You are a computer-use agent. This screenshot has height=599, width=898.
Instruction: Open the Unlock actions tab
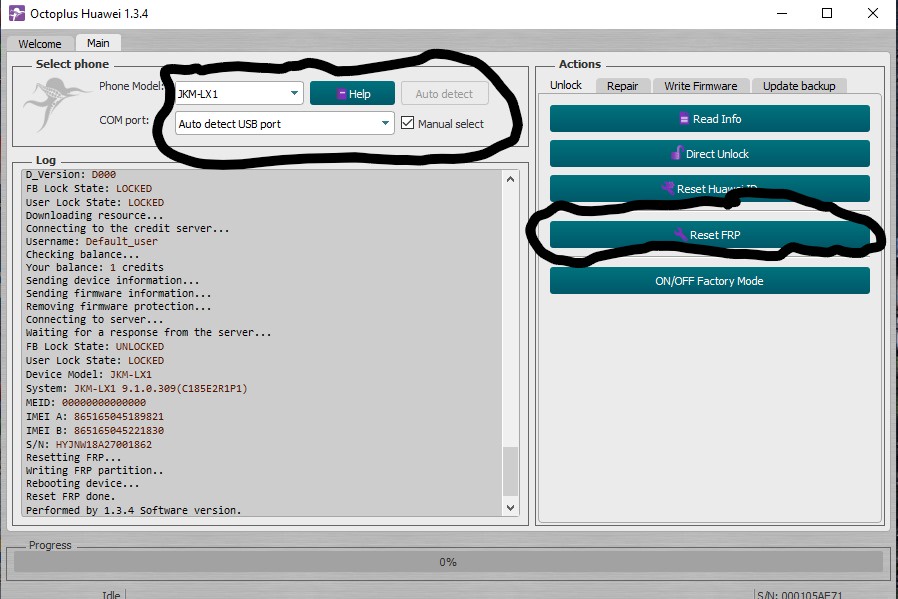tap(565, 85)
